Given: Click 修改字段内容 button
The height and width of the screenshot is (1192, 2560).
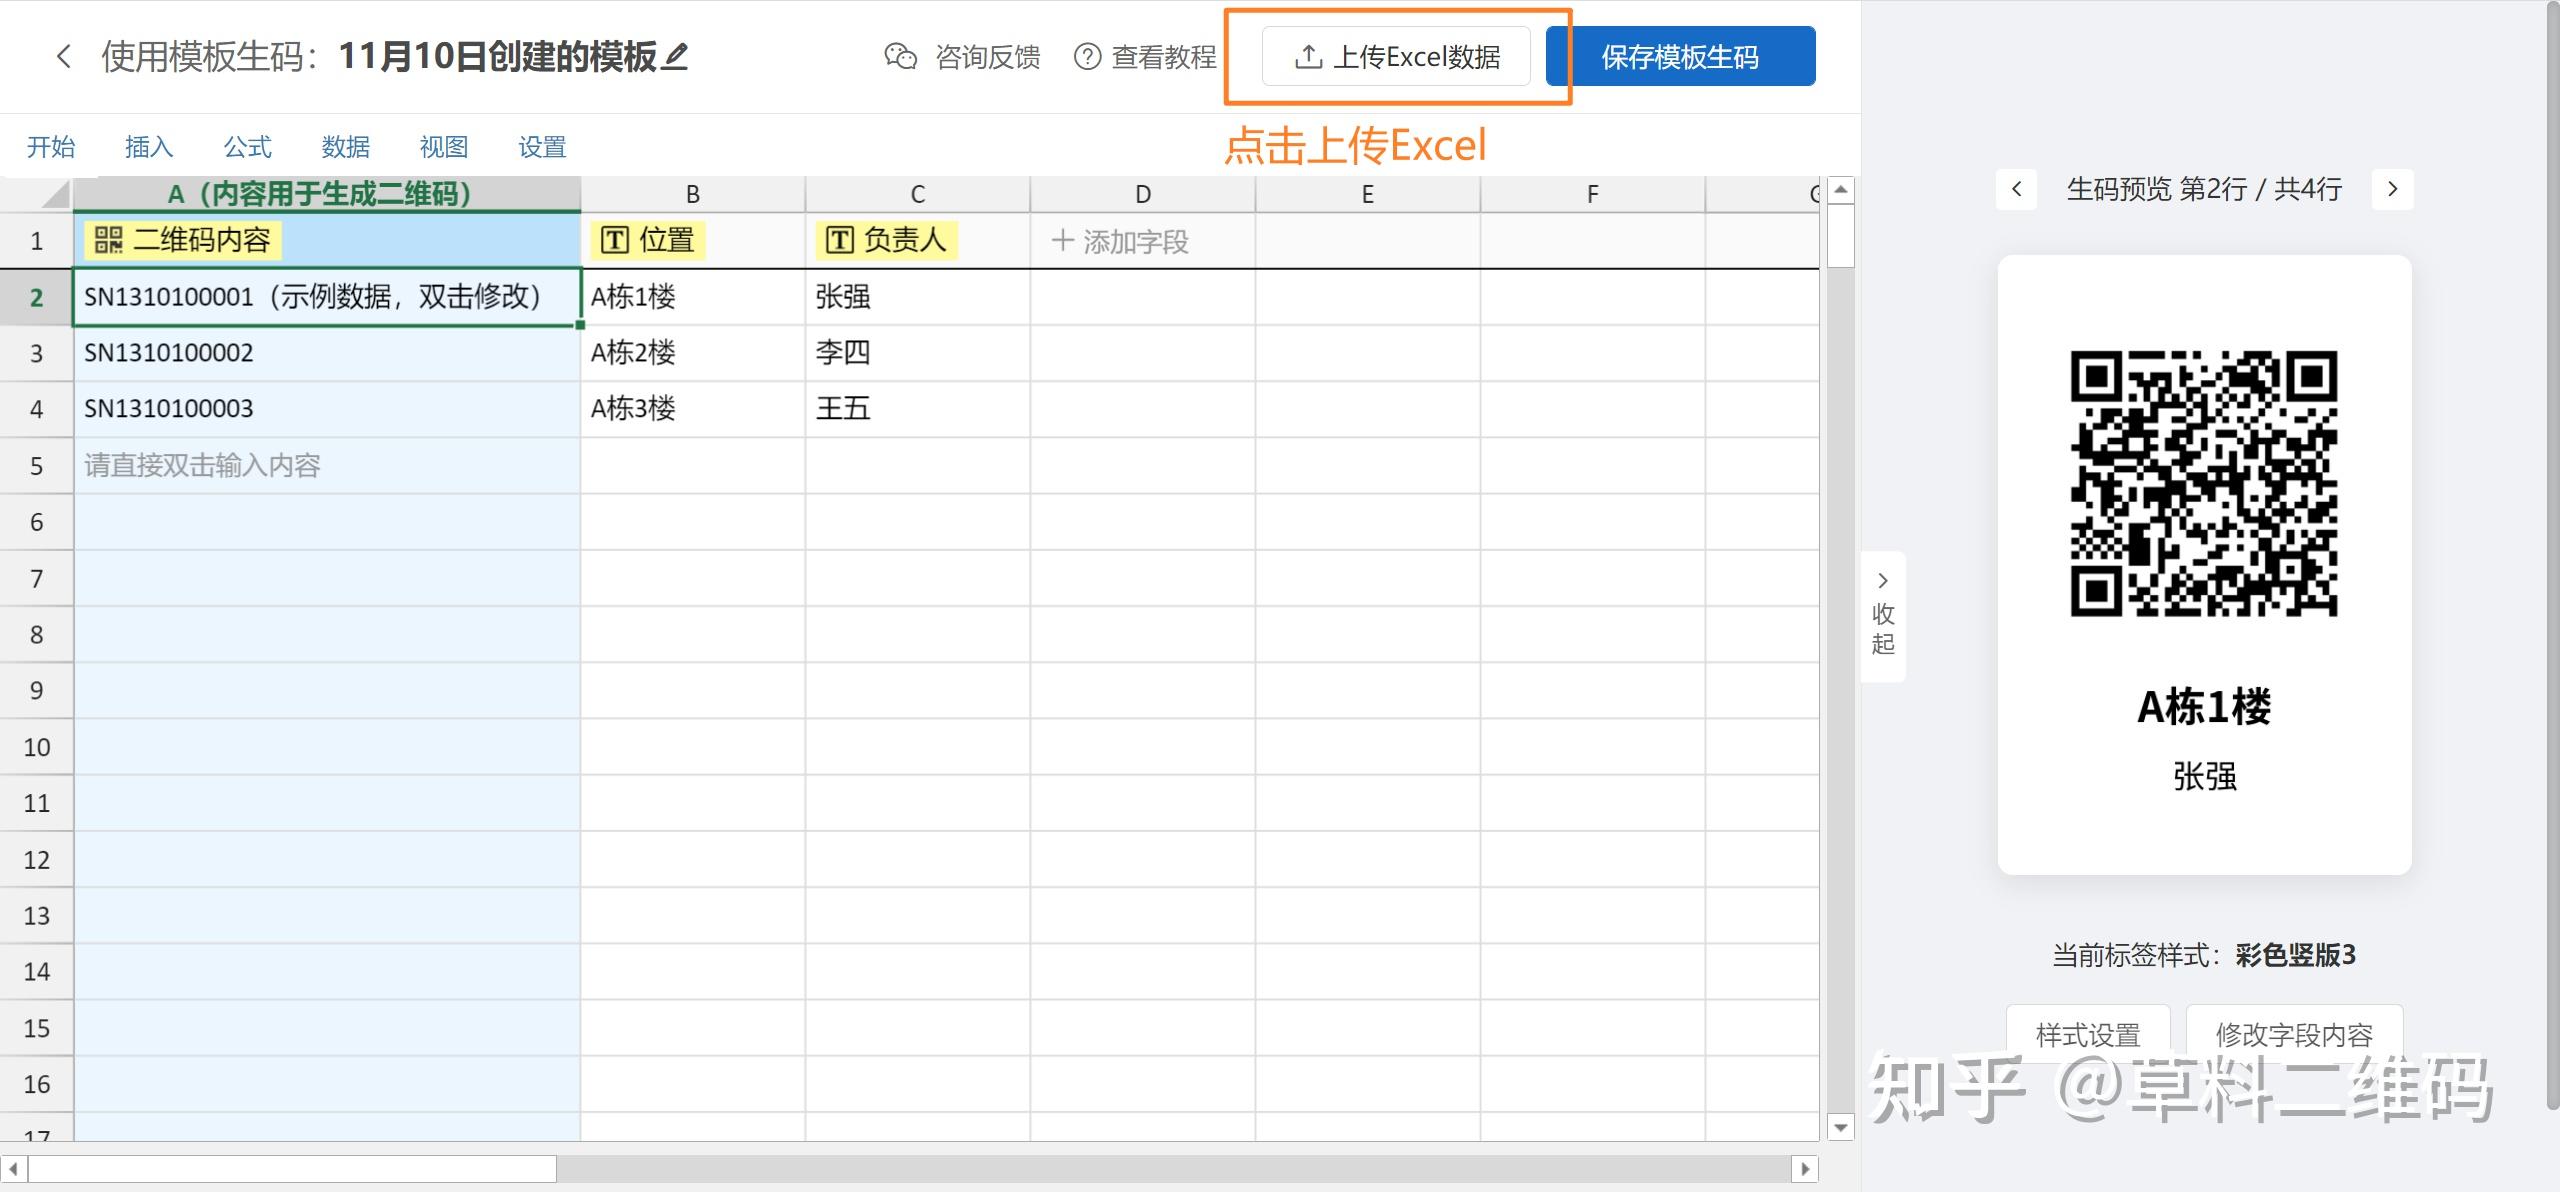Looking at the screenshot, I should point(2294,1034).
